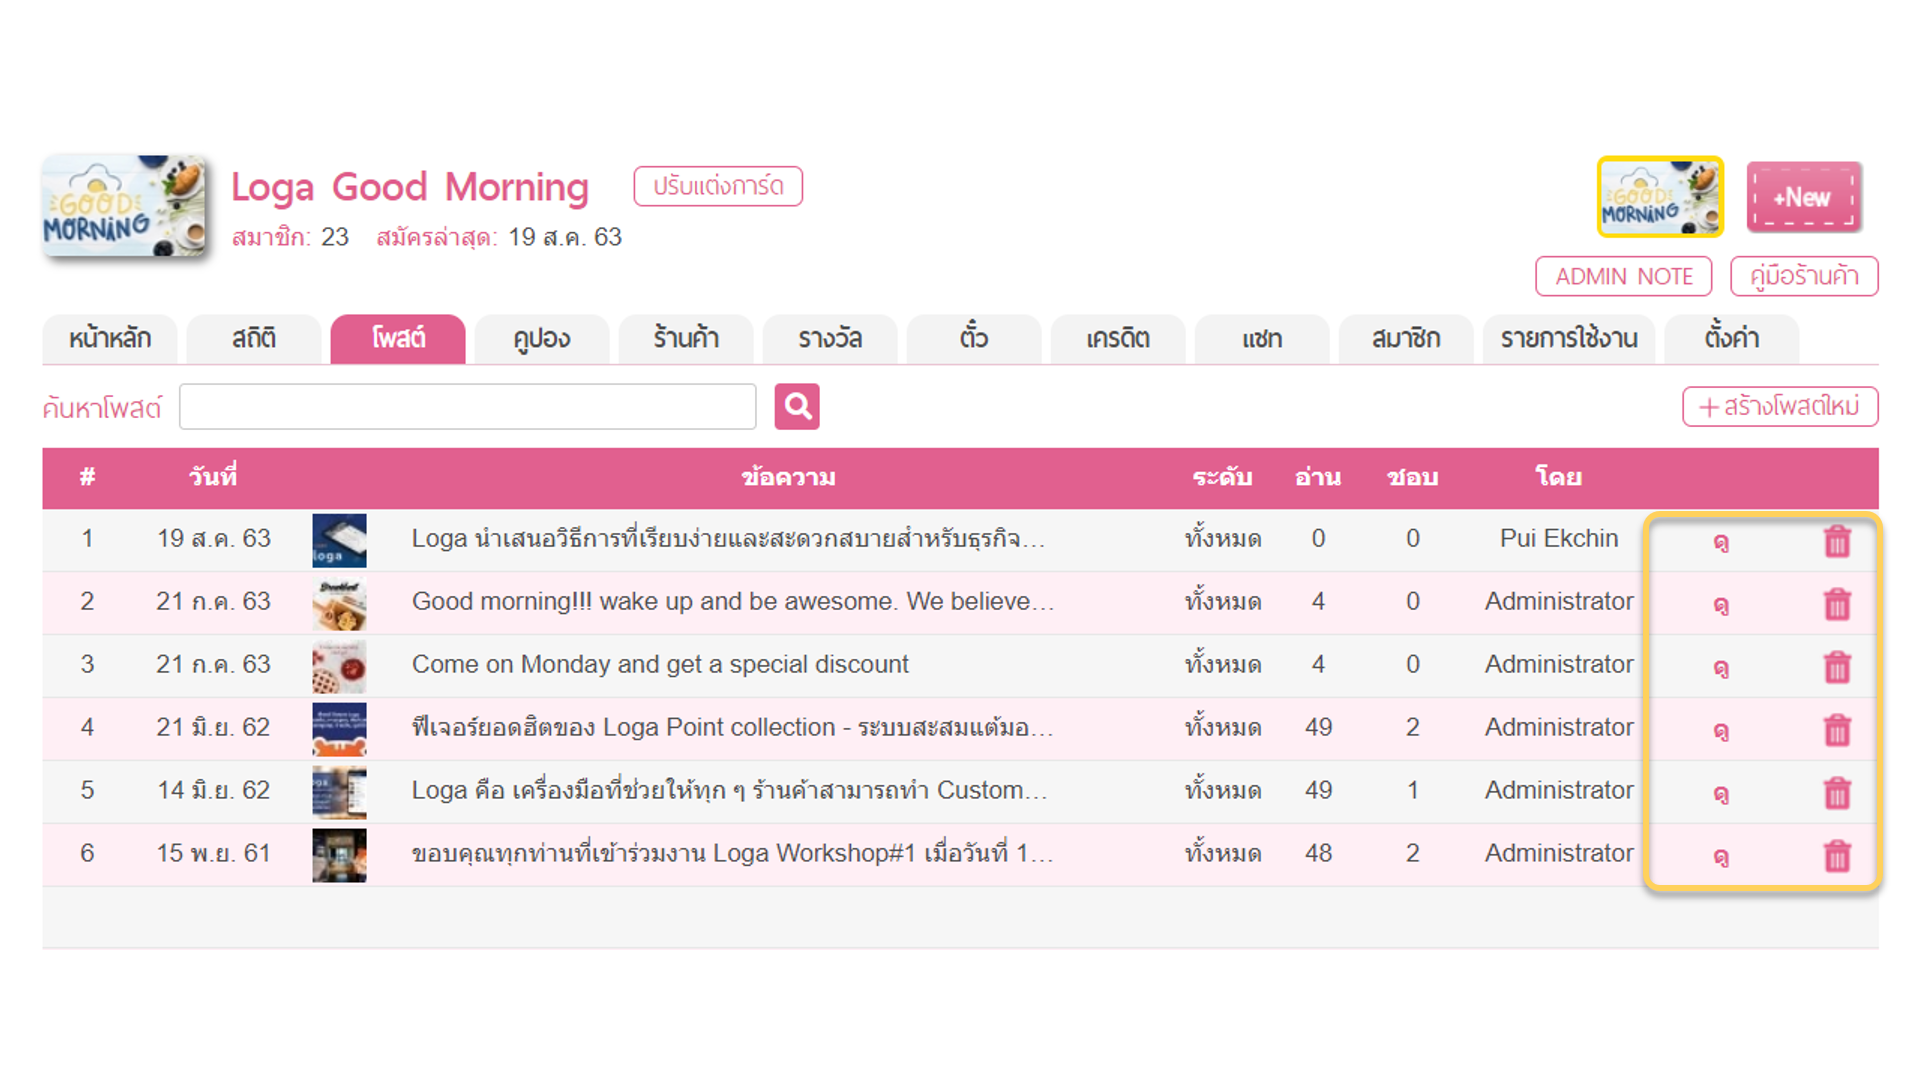Go to the เครดิต tab
This screenshot has height=1080, width=1920.
pyautogui.click(x=1118, y=339)
